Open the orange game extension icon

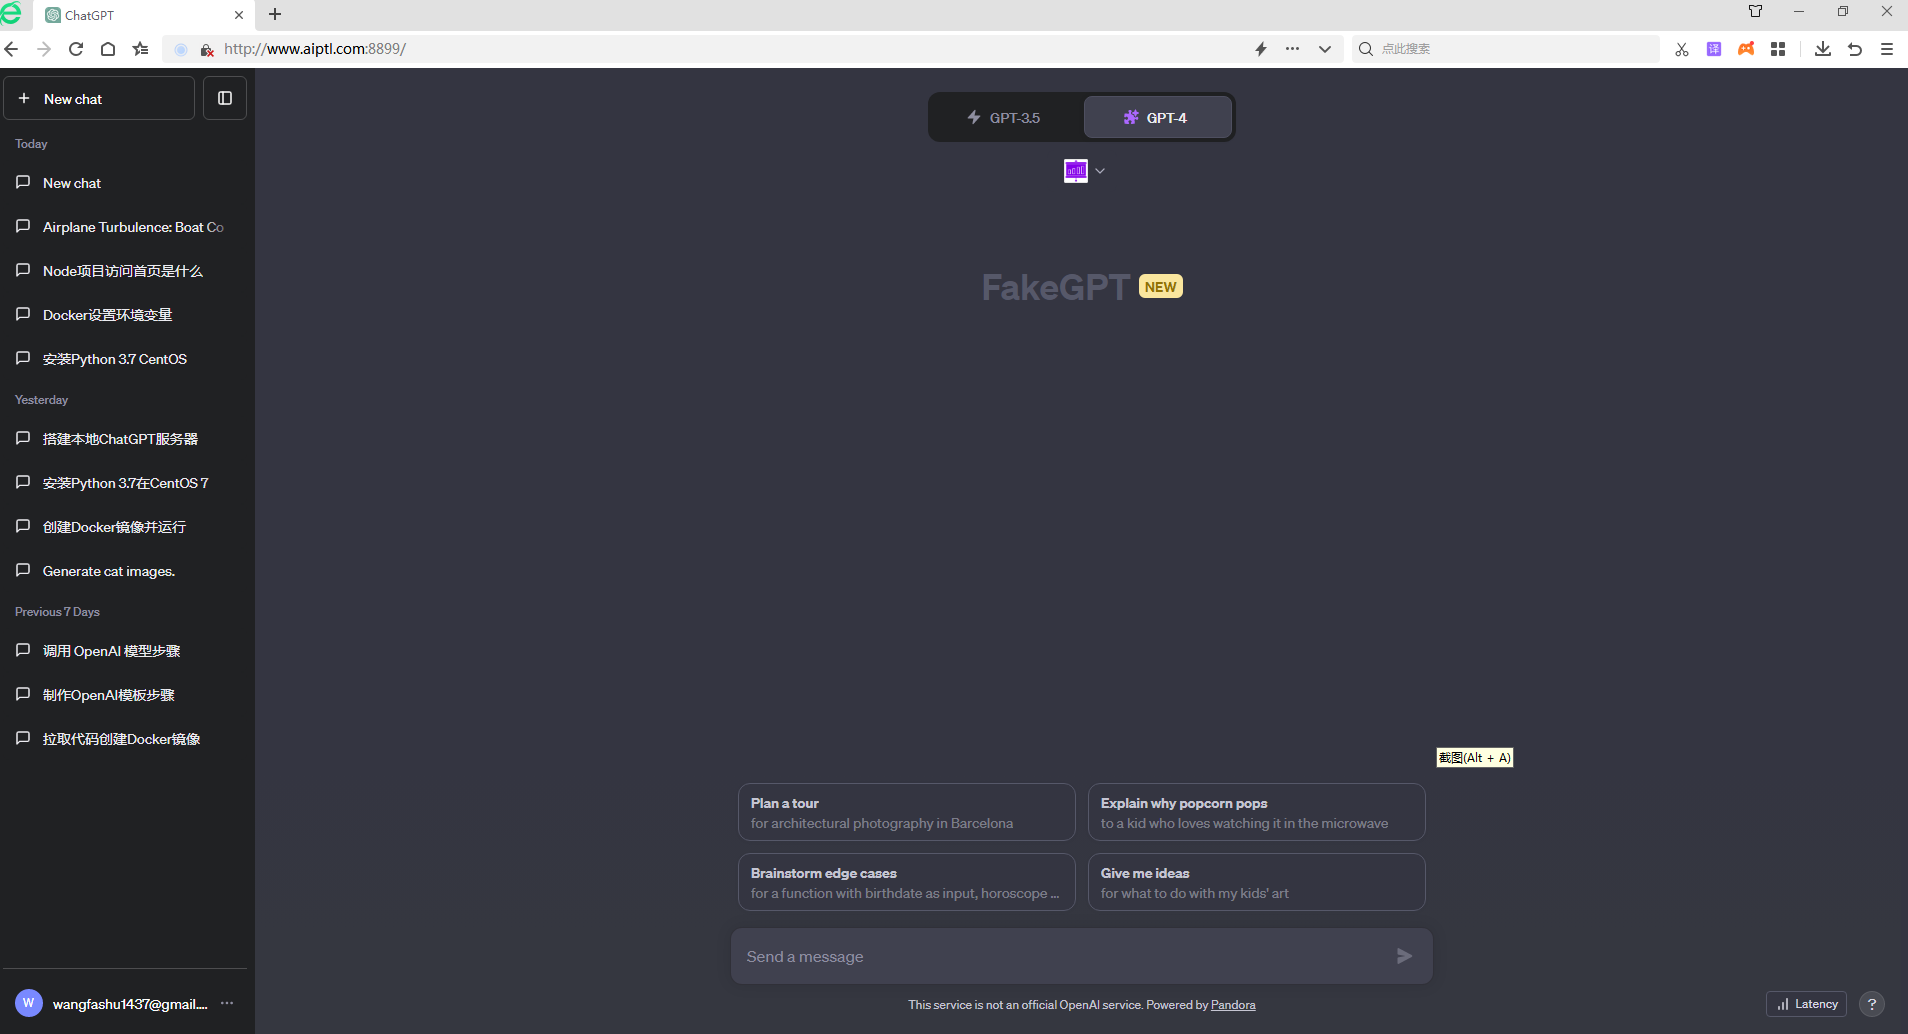point(1746,49)
